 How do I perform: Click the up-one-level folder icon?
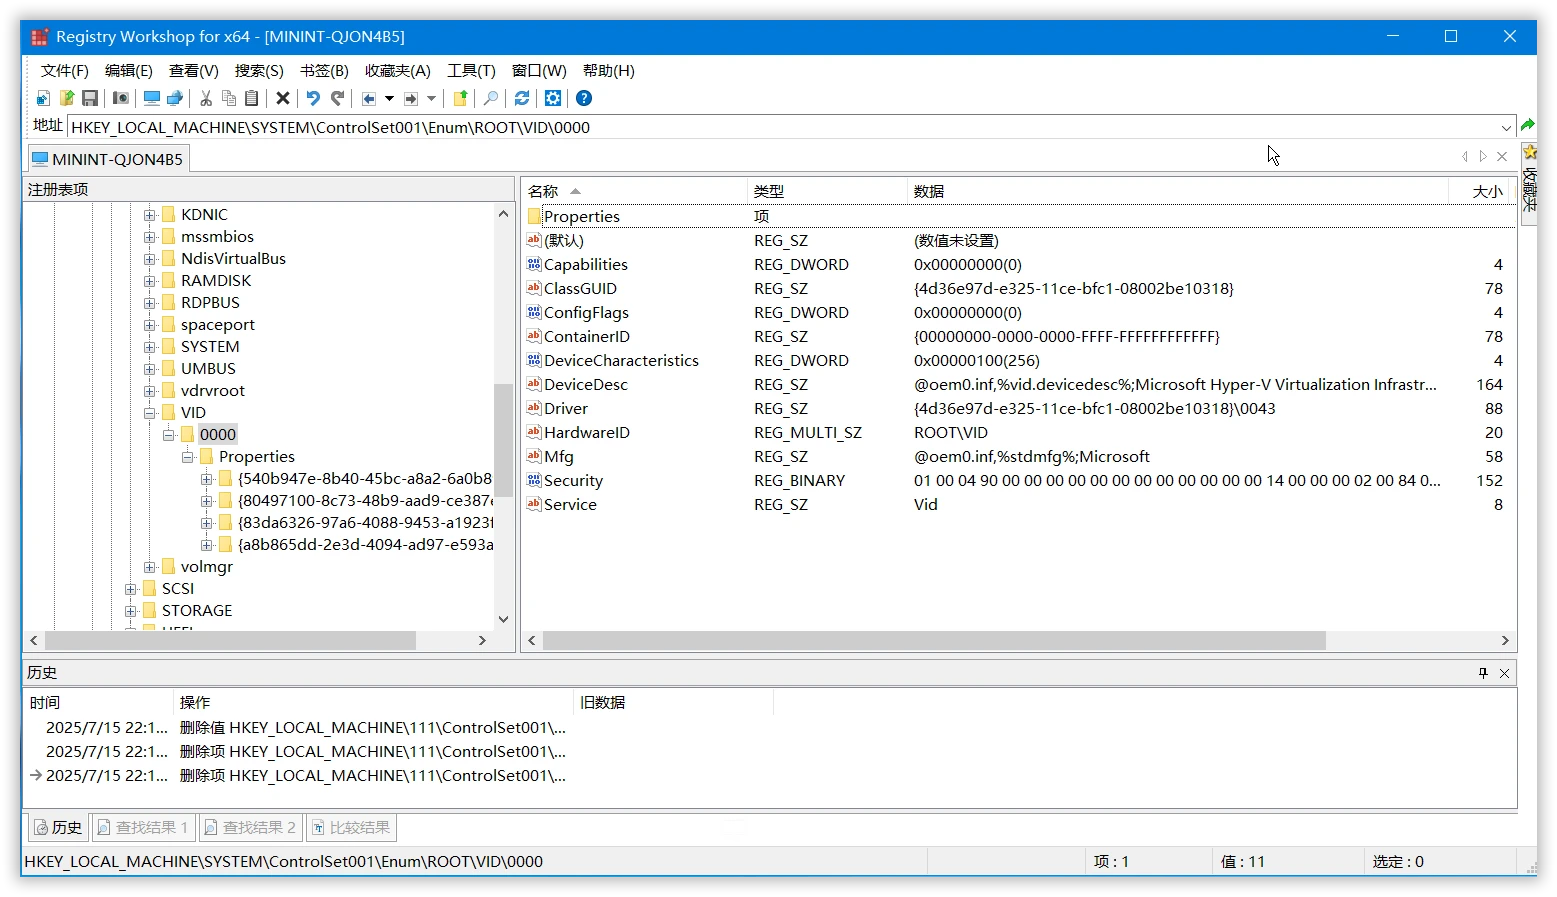pos(460,97)
